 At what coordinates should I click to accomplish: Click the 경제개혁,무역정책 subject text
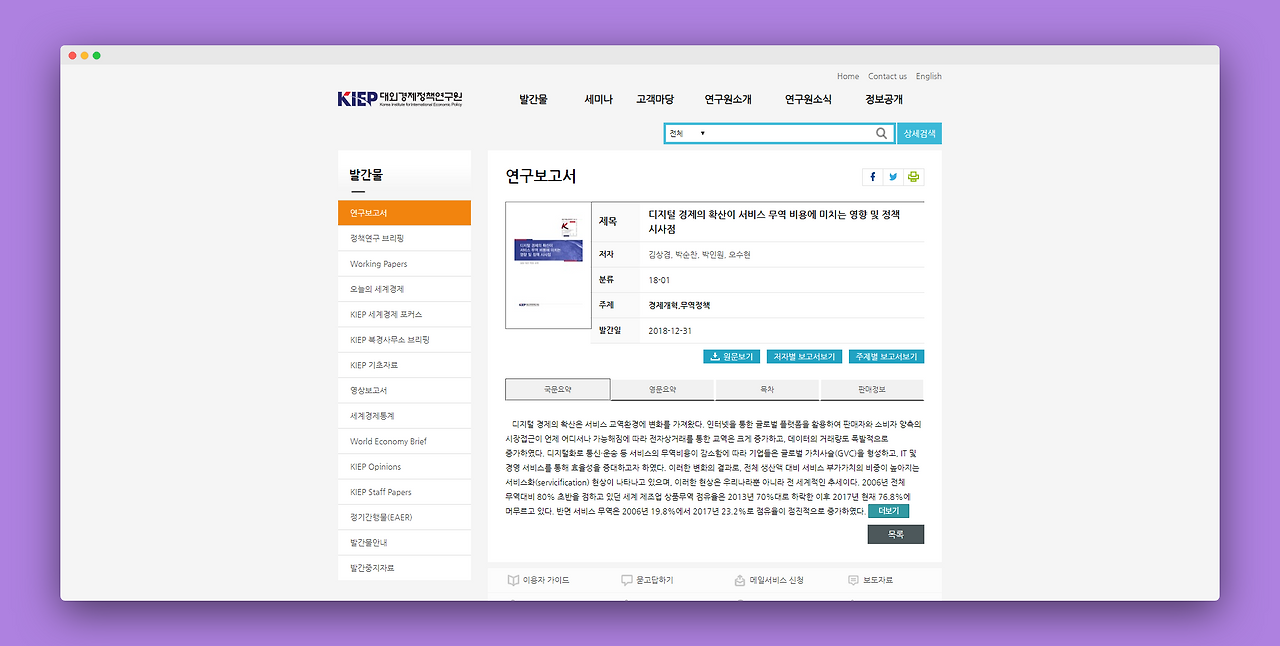click(x=679, y=305)
